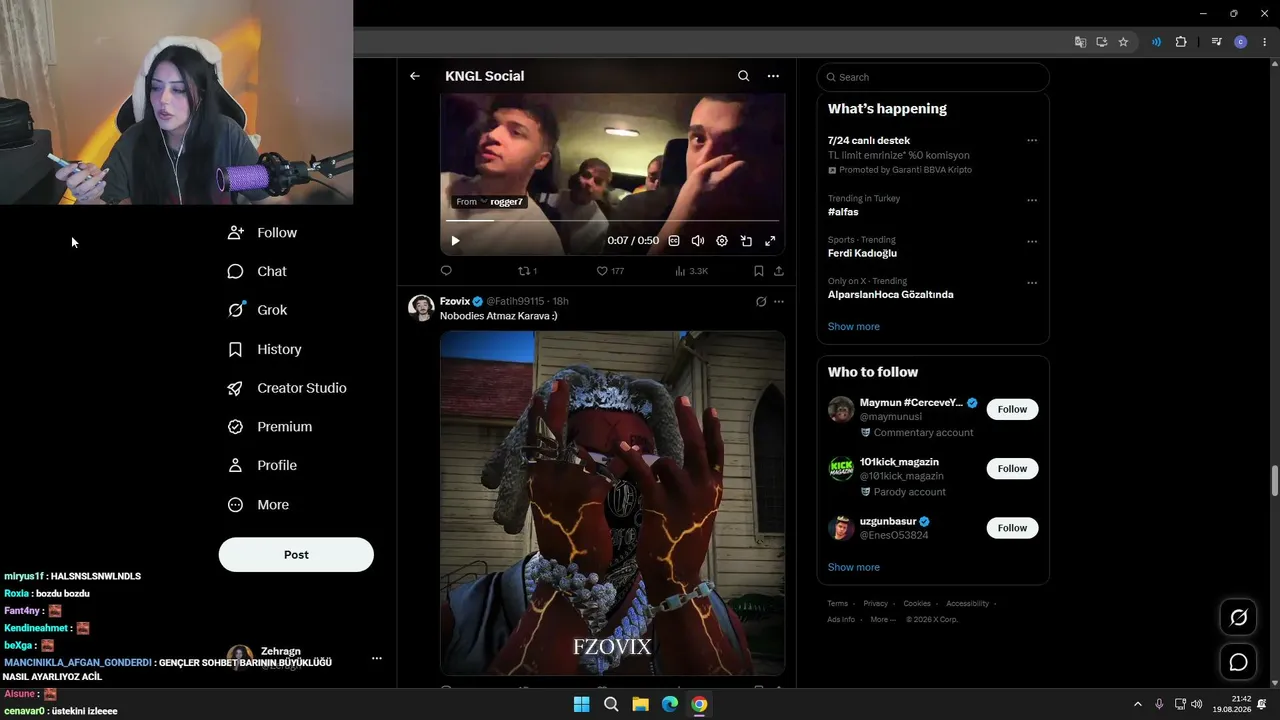Open the taskbar volume control

click(x=1197, y=704)
